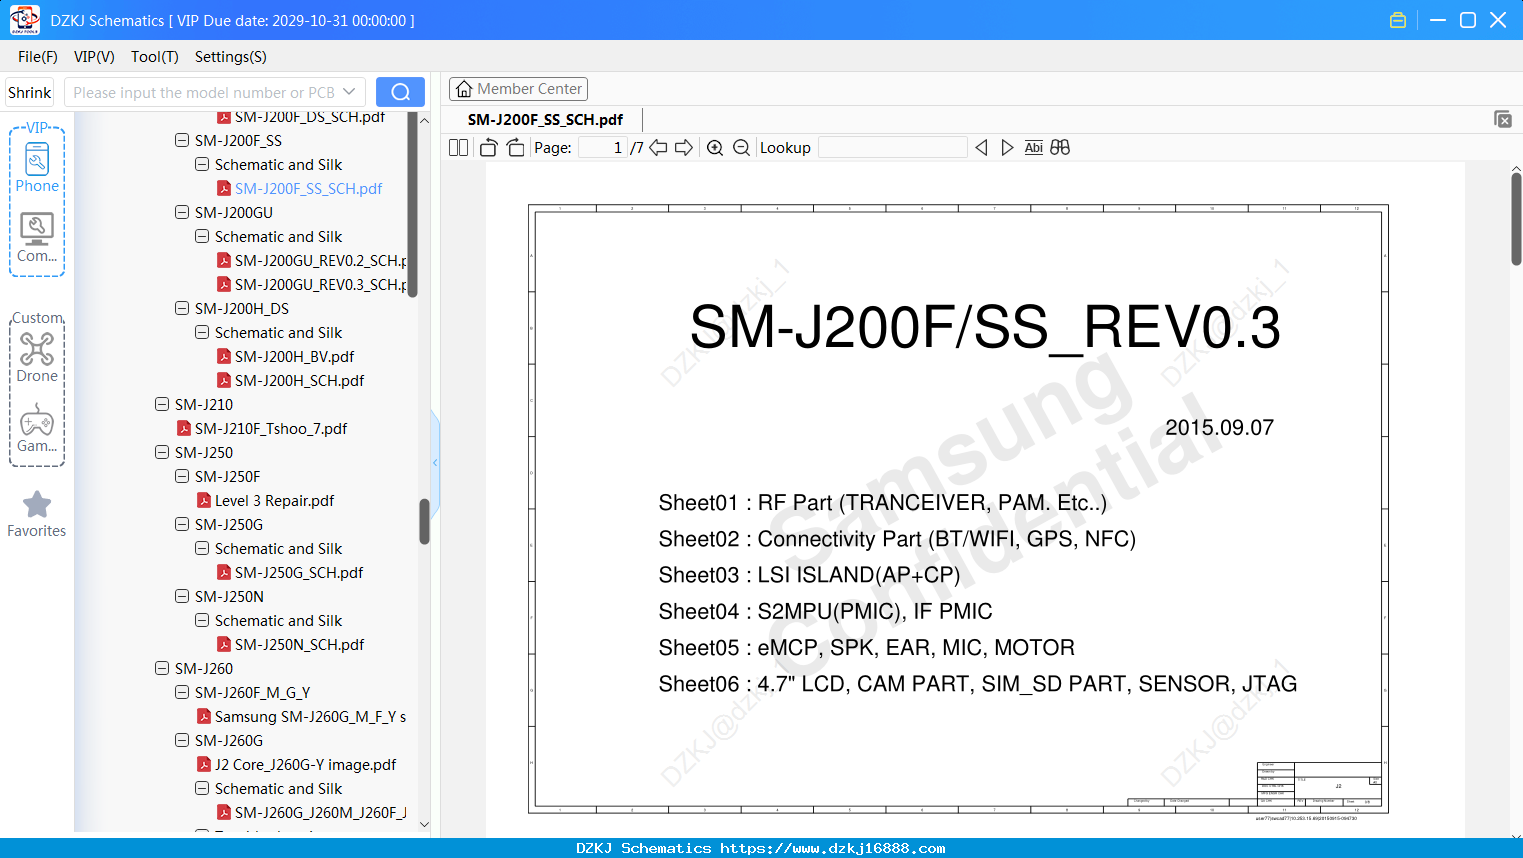Collapse the SM-J250F node
The image size is (1523, 858).
pyautogui.click(x=182, y=476)
